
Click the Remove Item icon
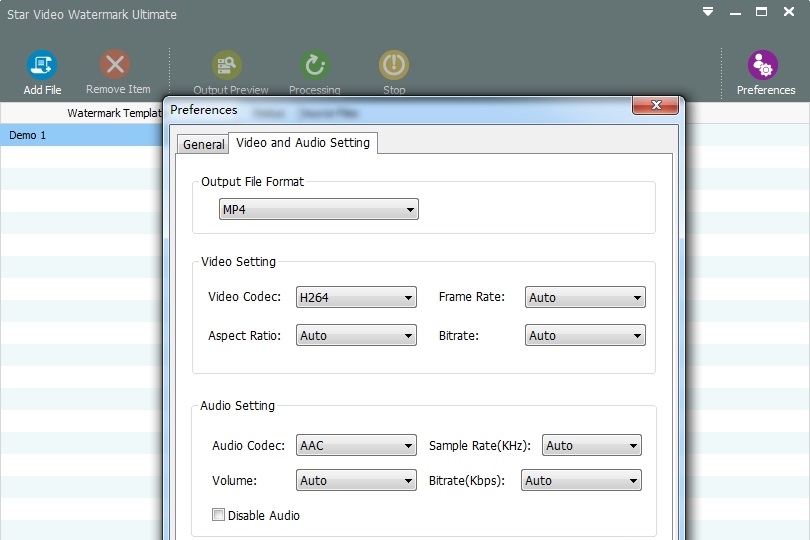tap(116, 66)
